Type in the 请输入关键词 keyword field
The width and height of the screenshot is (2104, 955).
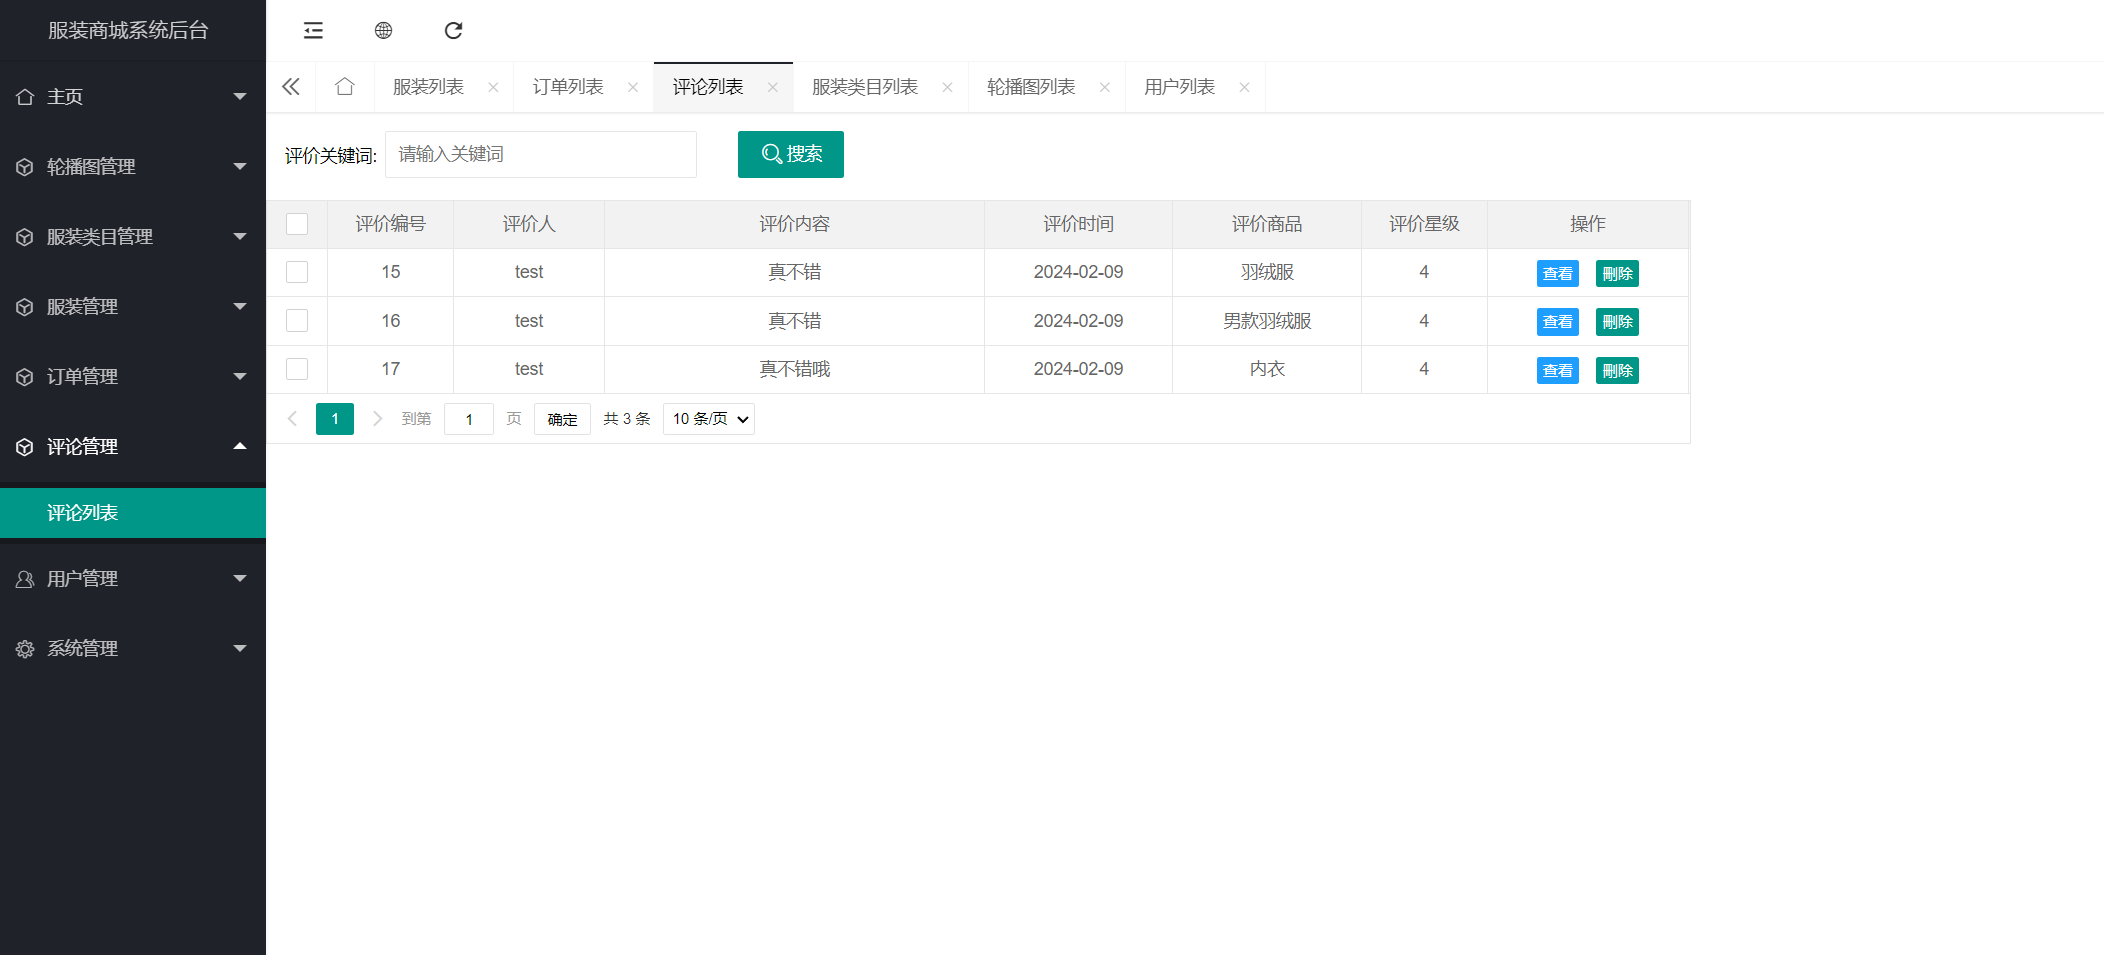coord(540,154)
